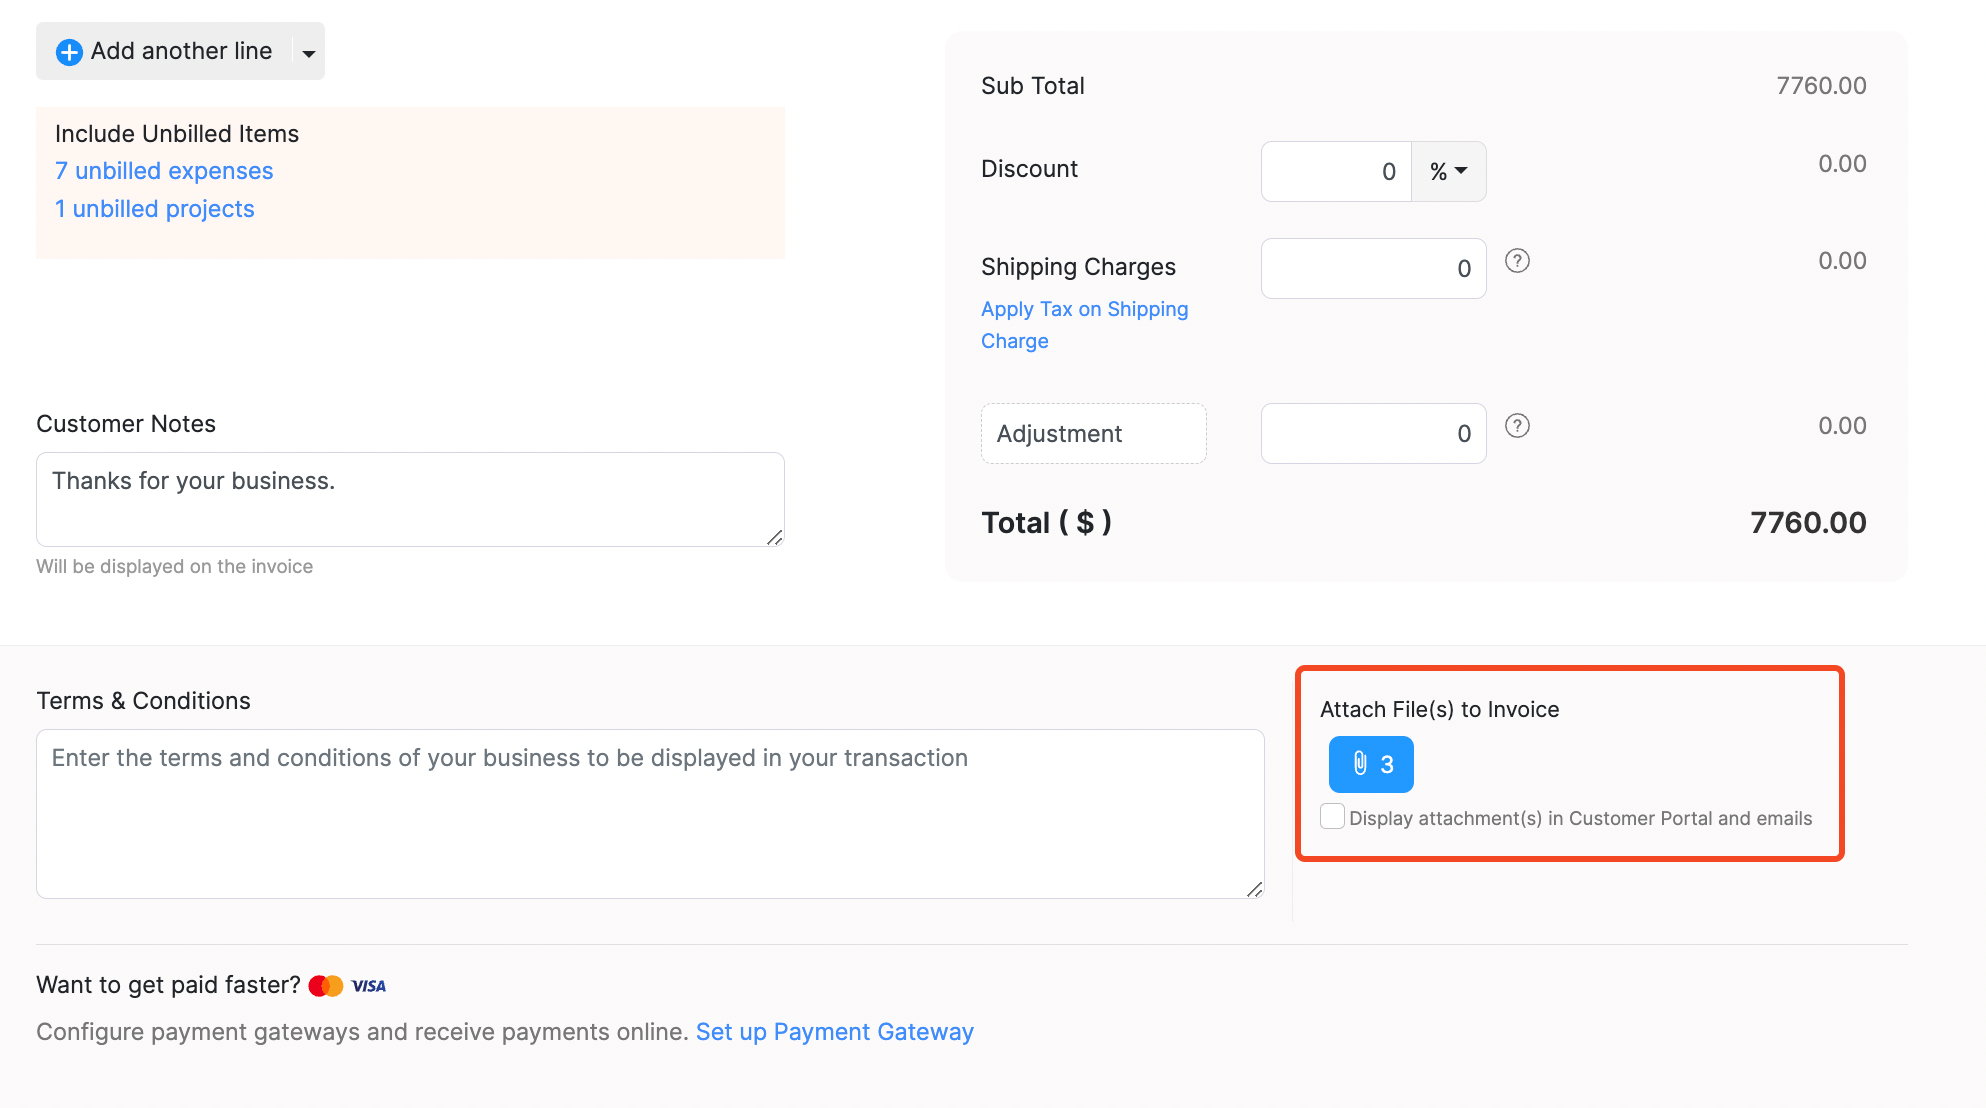Viewport: 1986px width, 1108px height.
Task: Open the Add another line dropdown arrow
Action: (x=309, y=53)
